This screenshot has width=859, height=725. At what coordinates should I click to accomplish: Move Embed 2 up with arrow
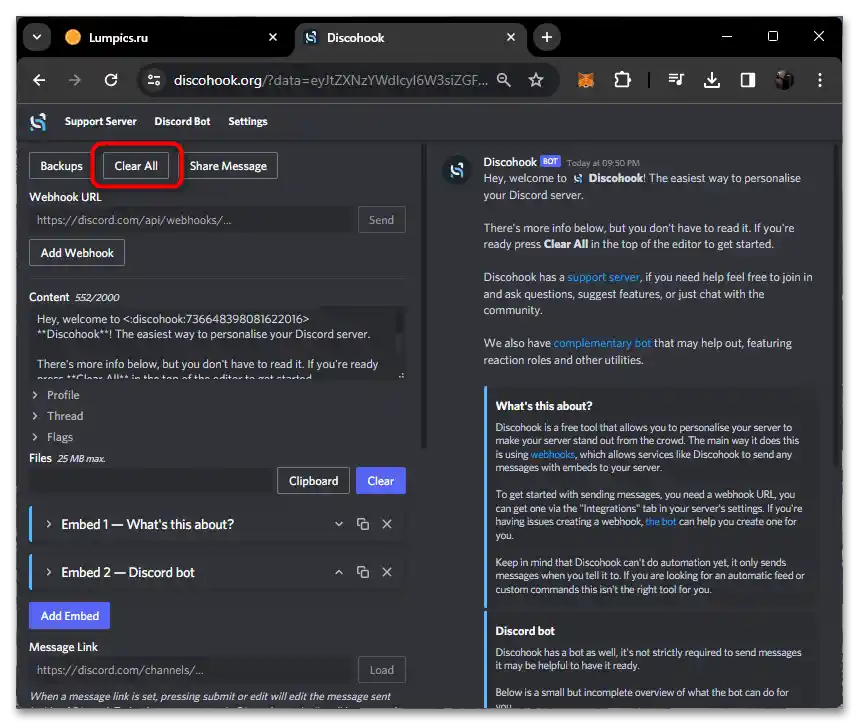339,572
